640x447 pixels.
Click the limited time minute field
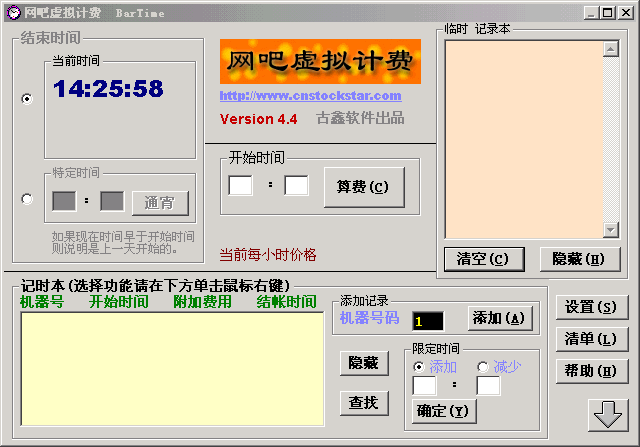(488, 386)
